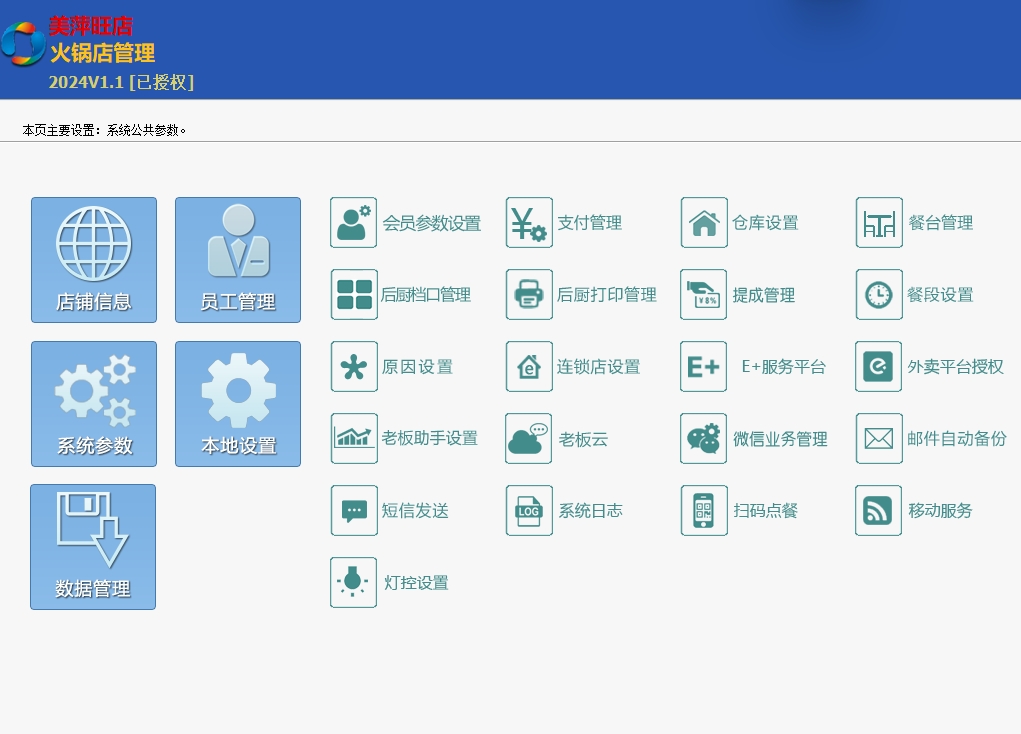This screenshot has height=734, width=1021.
Task: Open the 系统日志 LOG icon
Action: [529, 511]
